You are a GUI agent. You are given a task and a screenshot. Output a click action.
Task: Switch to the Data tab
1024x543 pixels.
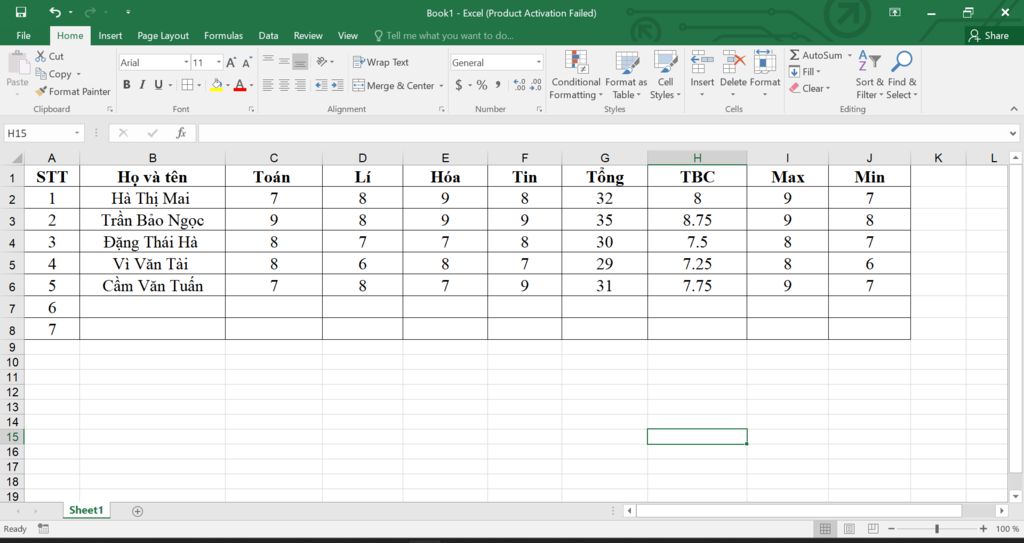268,35
